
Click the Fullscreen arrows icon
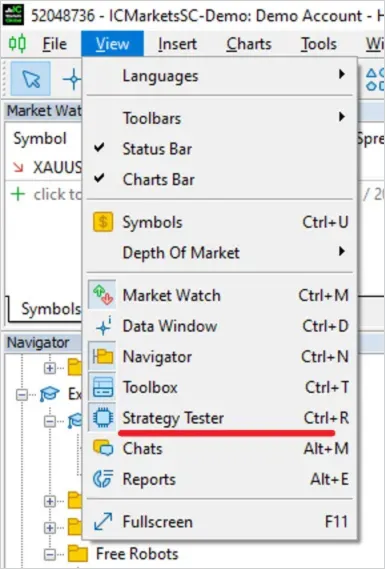pyautogui.click(x=103, y=522)
